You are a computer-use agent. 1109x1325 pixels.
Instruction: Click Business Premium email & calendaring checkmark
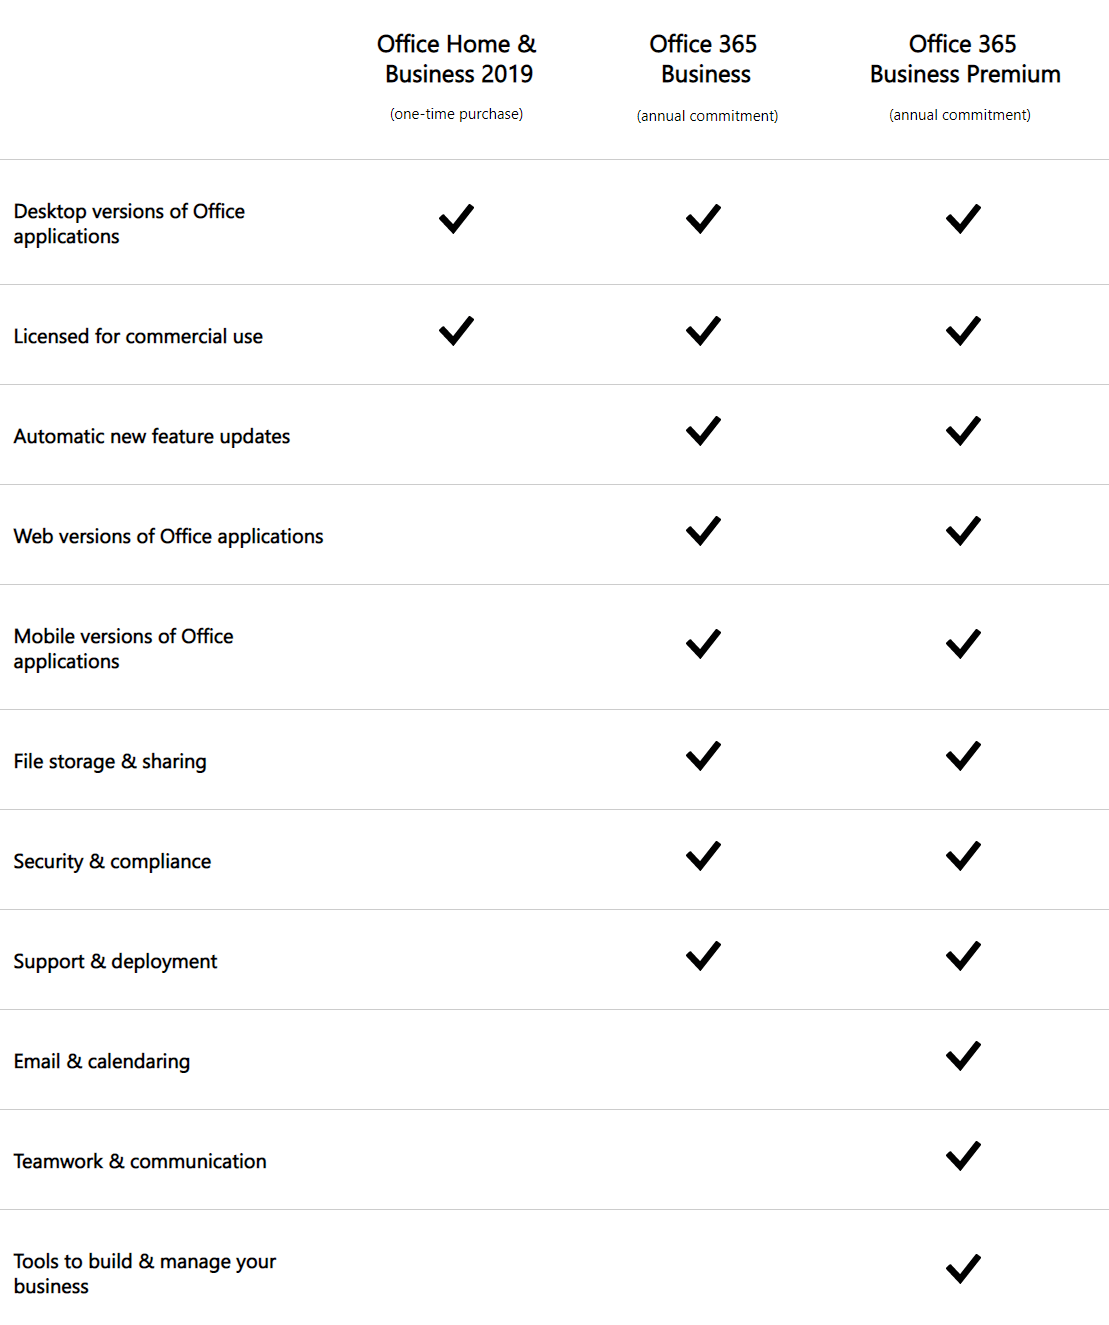(x=963, y=1055)
